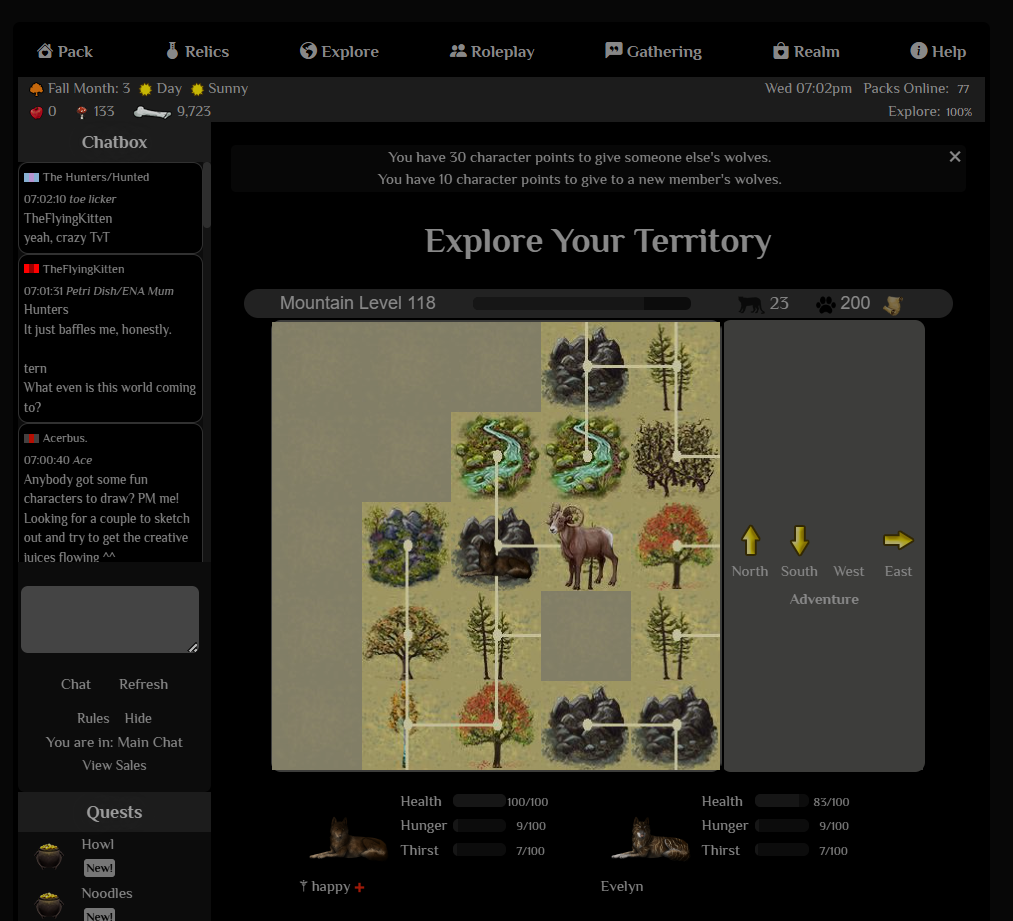Click the West direction label
1013x921 pixels.
848,572
